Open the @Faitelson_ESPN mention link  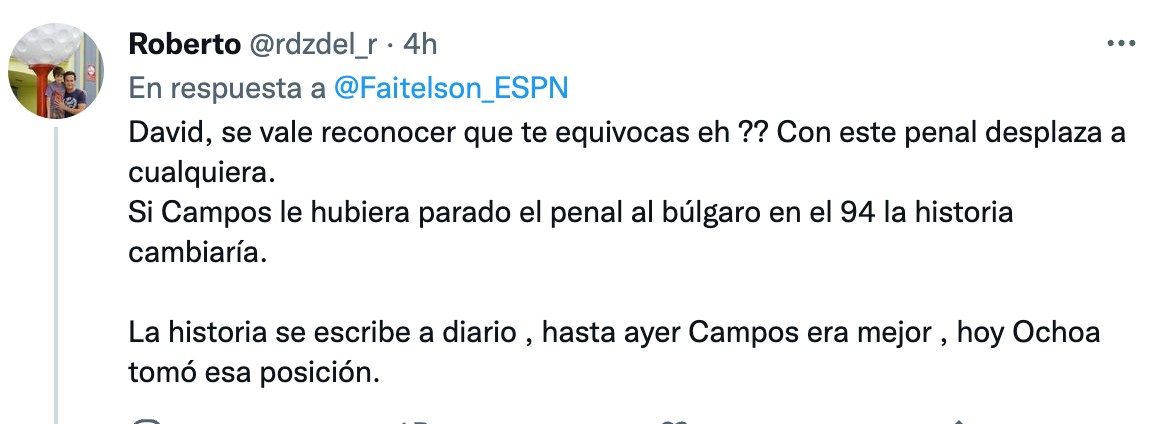(x=451, y=88)
